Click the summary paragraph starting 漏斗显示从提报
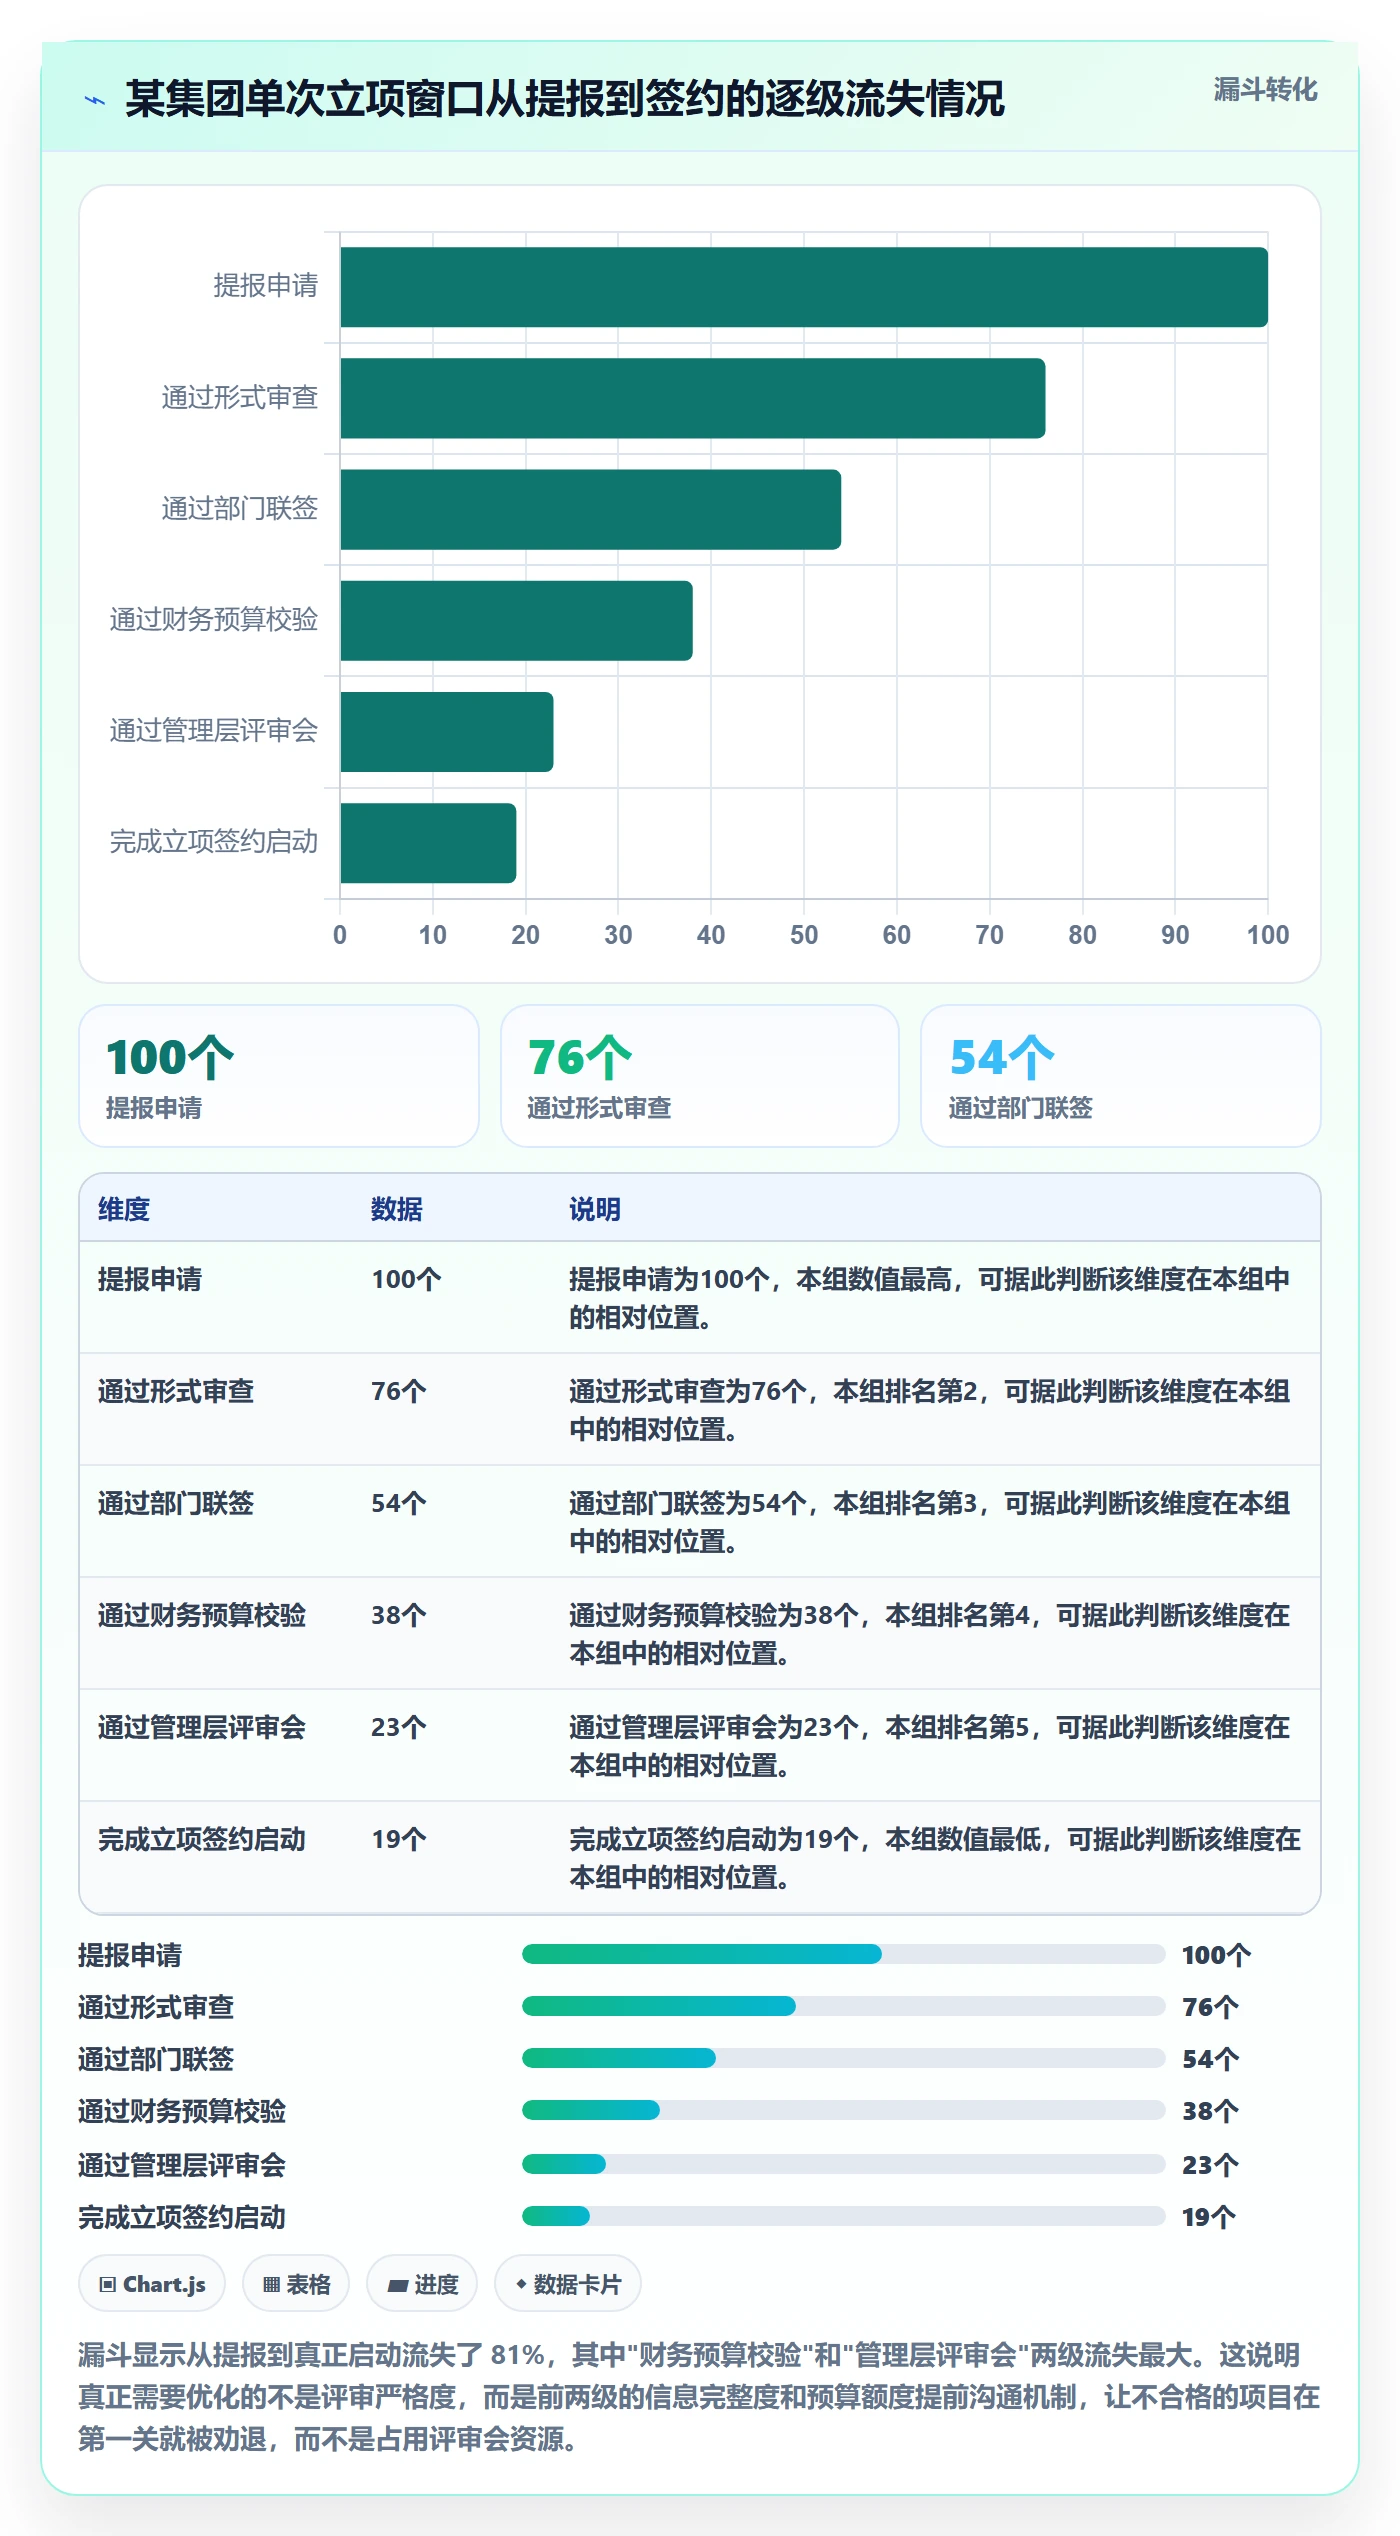Viewport: 1400px width, 2536px height. tap(699, 2397)
